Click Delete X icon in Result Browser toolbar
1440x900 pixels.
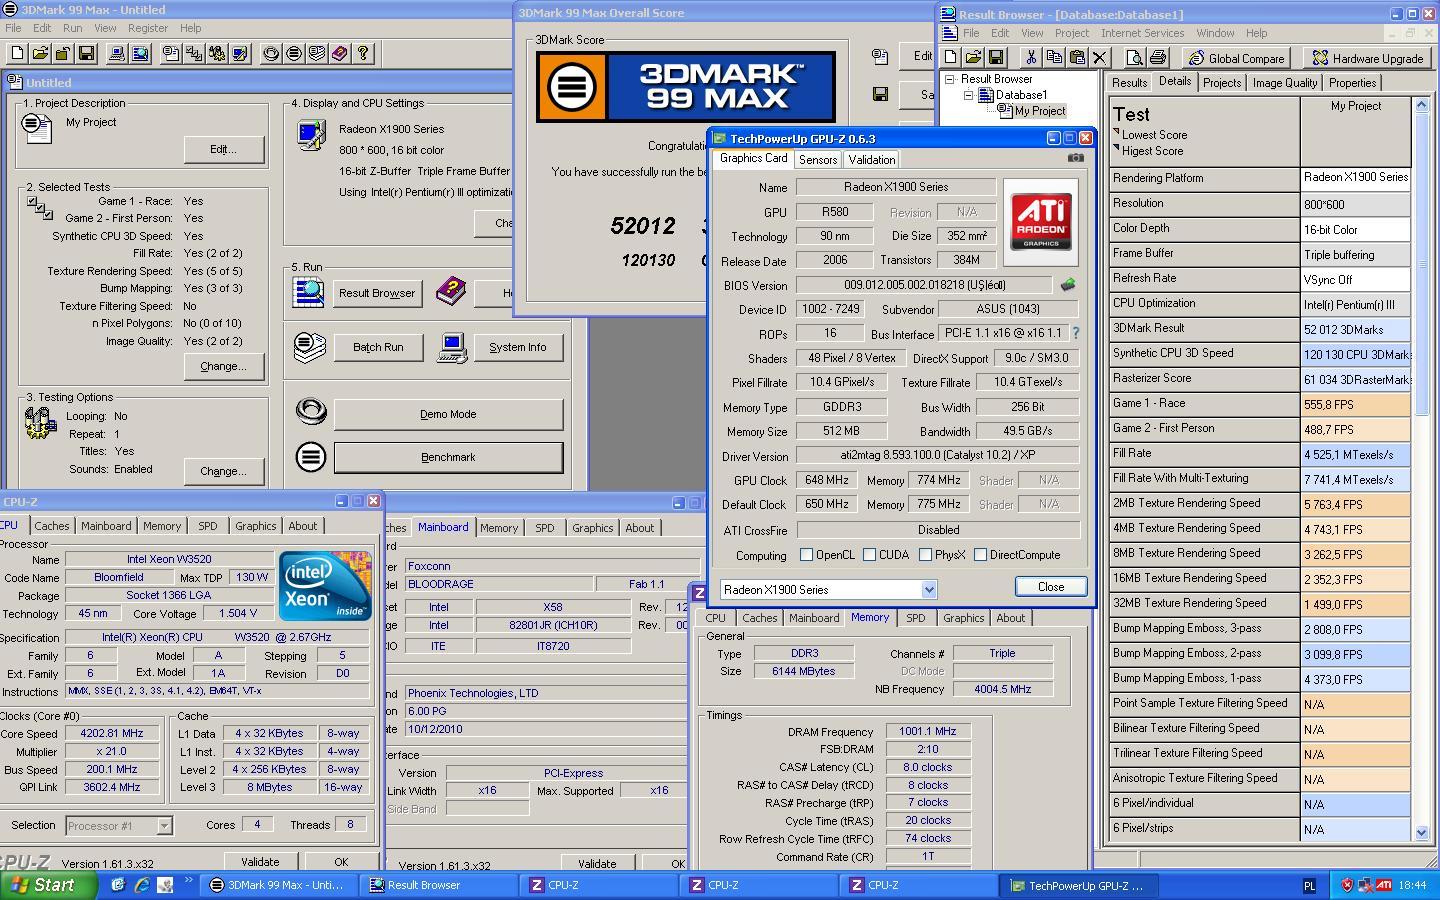pyautogui.click(x=1100, y=58)
